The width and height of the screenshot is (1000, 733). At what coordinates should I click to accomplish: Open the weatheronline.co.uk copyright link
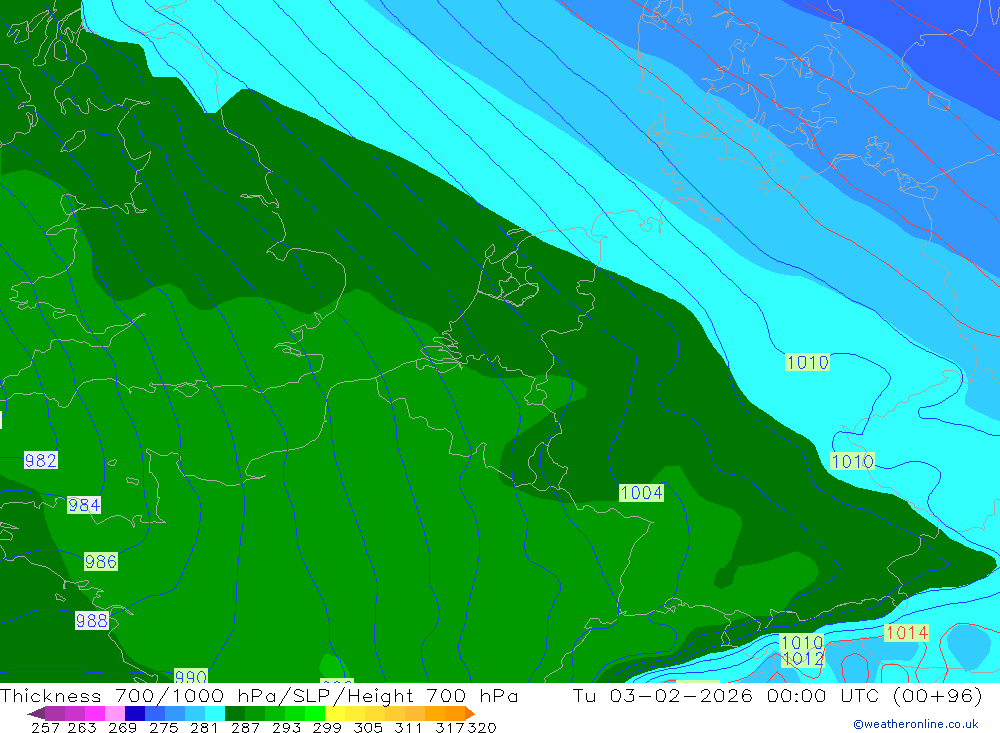pyautogui.click(x=915, y=724)
